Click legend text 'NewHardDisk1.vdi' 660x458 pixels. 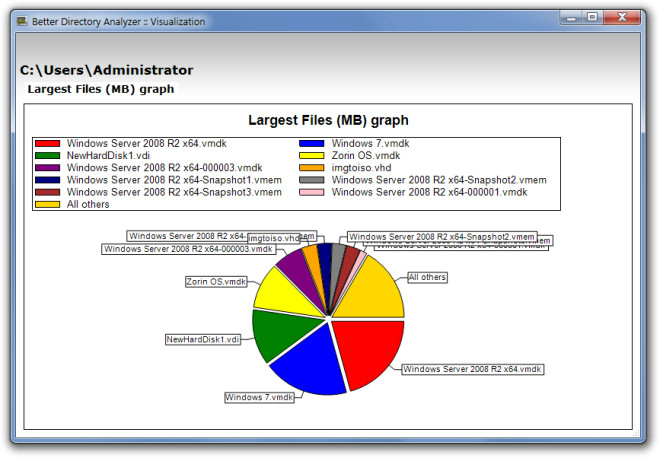tap(108, 156)
